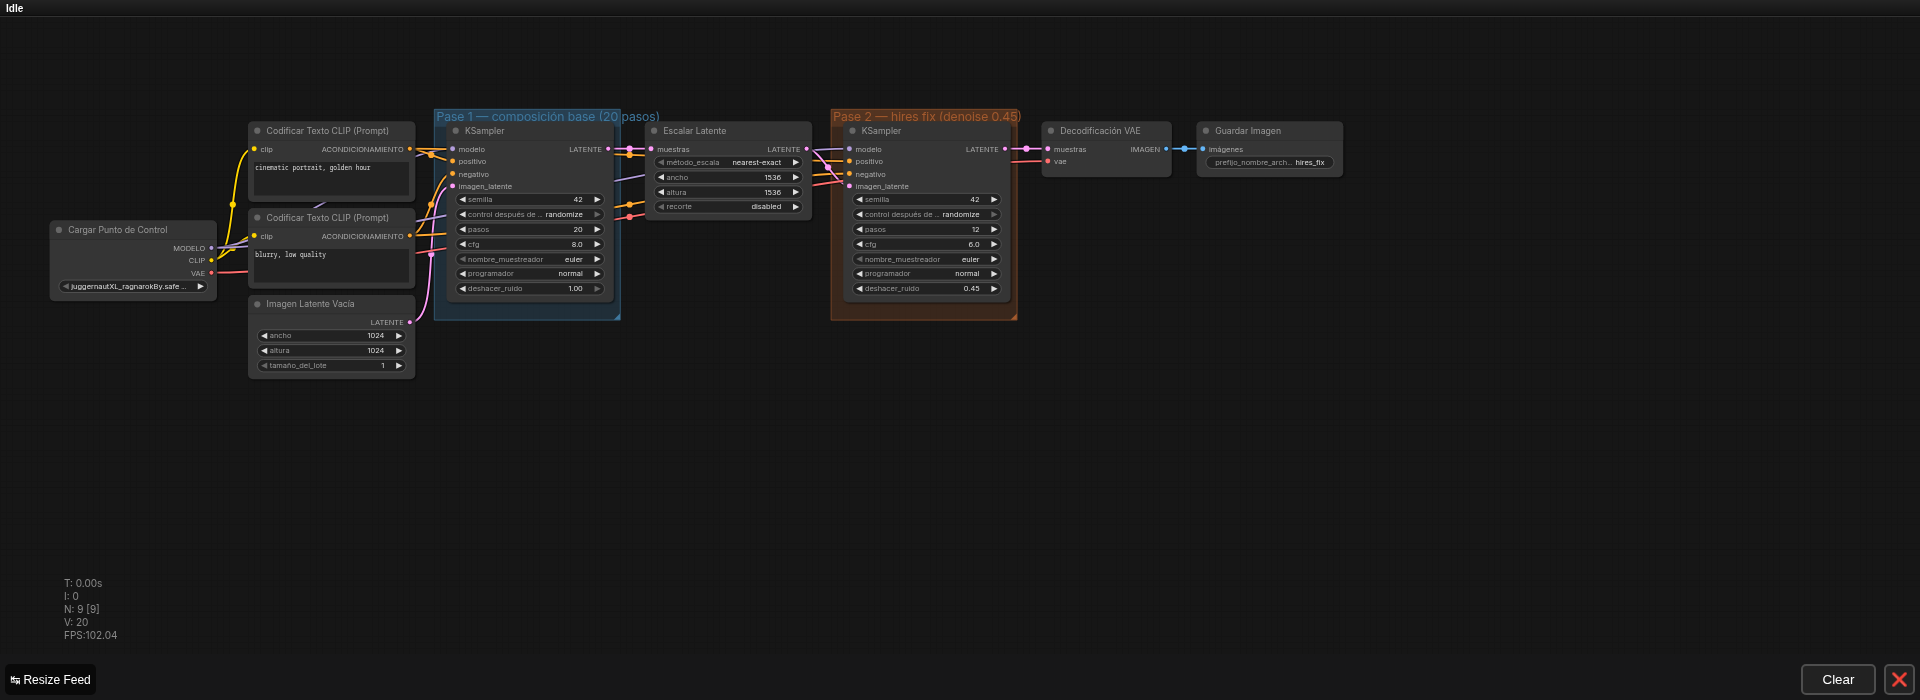Close the feed with the red X button
1920x700 pixels.
click(x=1899, y=680)
